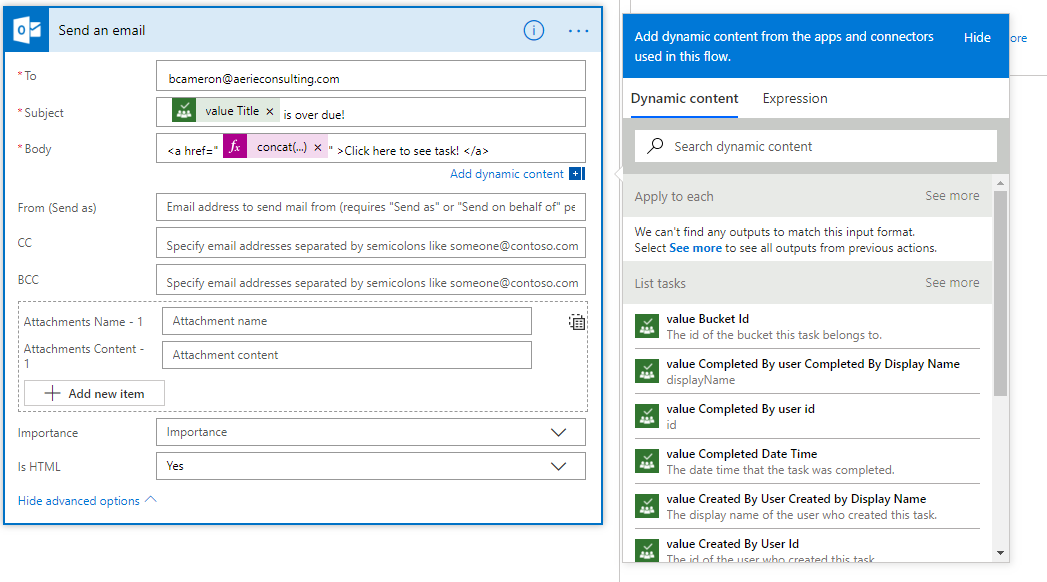Click the value Title token in Subject
The width and height of the screenshot is (1047, 582).
point(226,111)
